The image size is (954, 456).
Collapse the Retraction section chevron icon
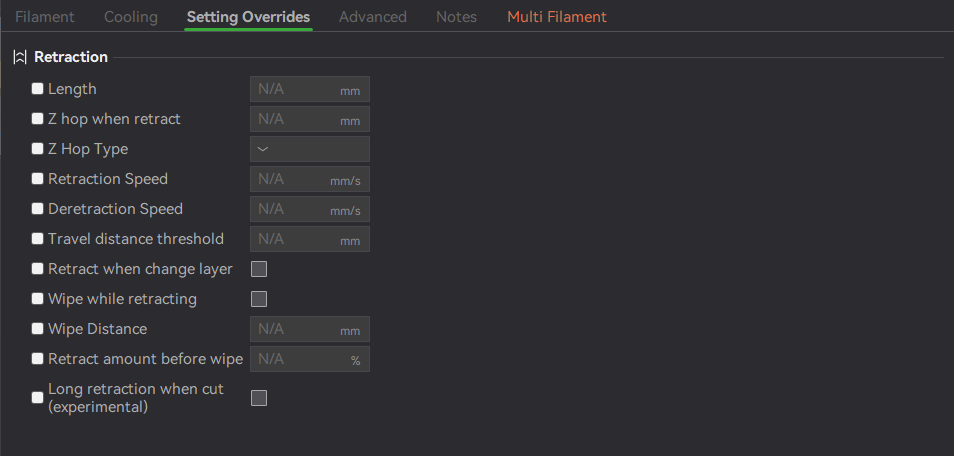click(x=20, y=57)
